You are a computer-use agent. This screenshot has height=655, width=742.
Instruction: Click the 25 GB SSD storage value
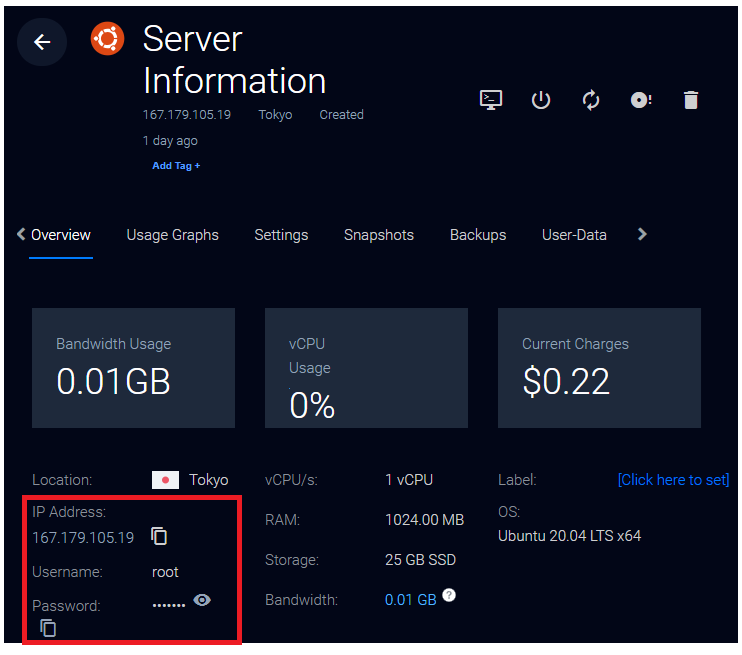420,560
